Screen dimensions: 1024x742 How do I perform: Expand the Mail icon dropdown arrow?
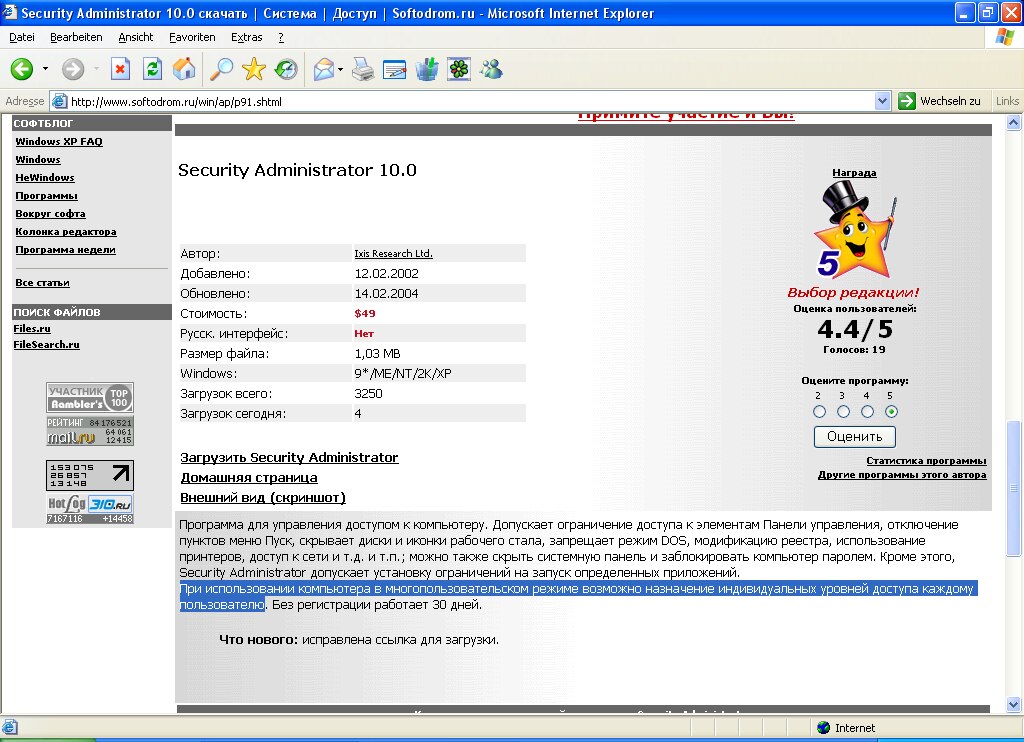point(341,69)
